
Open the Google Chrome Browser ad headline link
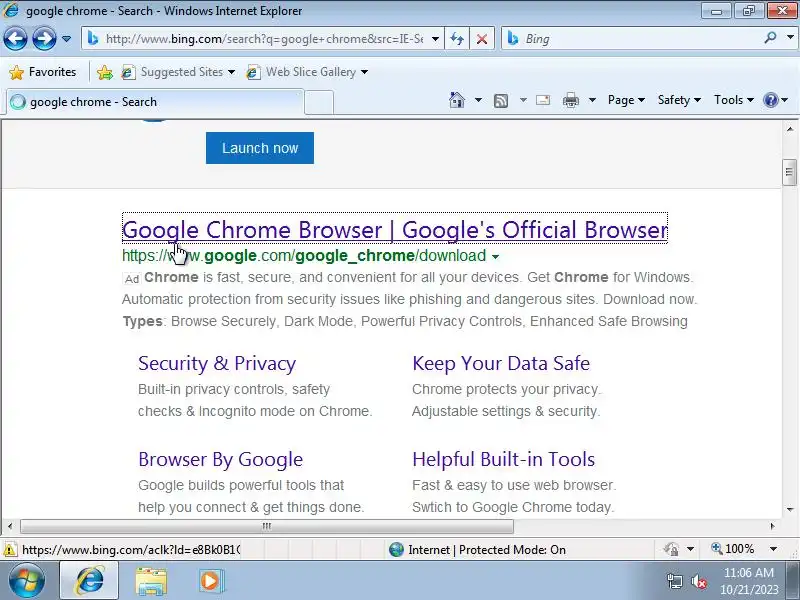(x=395, y=229)
